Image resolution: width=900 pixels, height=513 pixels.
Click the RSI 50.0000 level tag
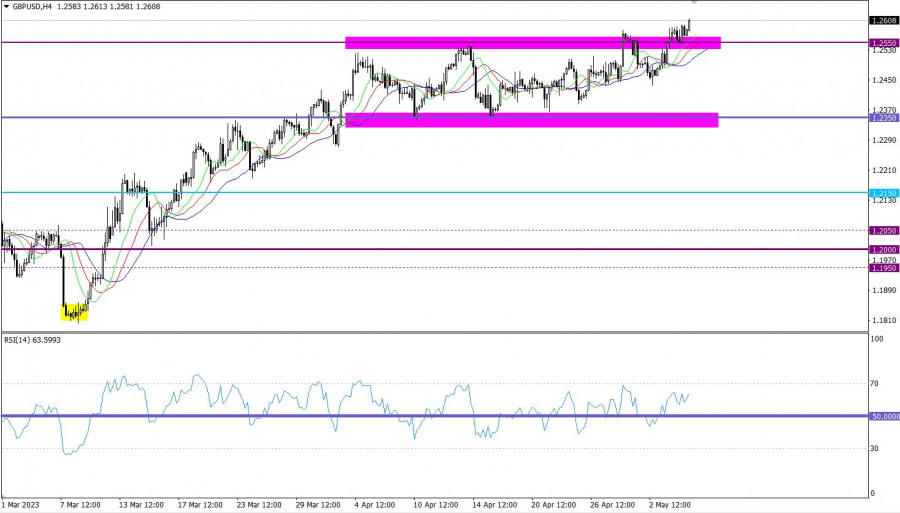883,416
